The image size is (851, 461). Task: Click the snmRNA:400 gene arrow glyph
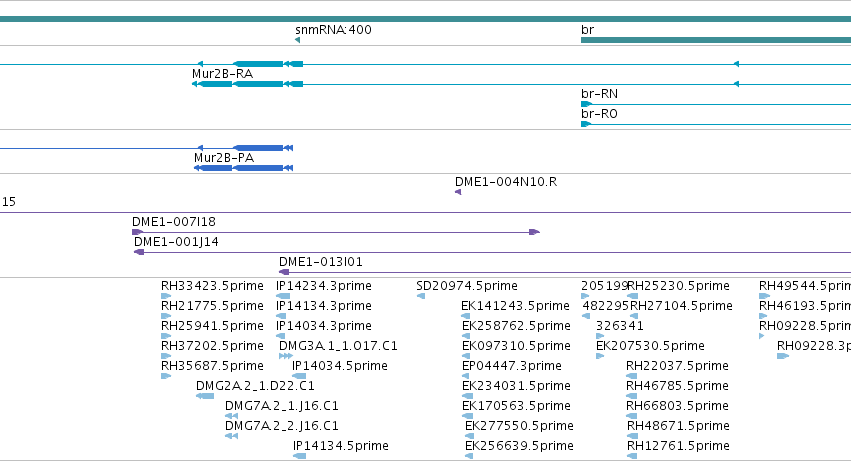(297, 40)
